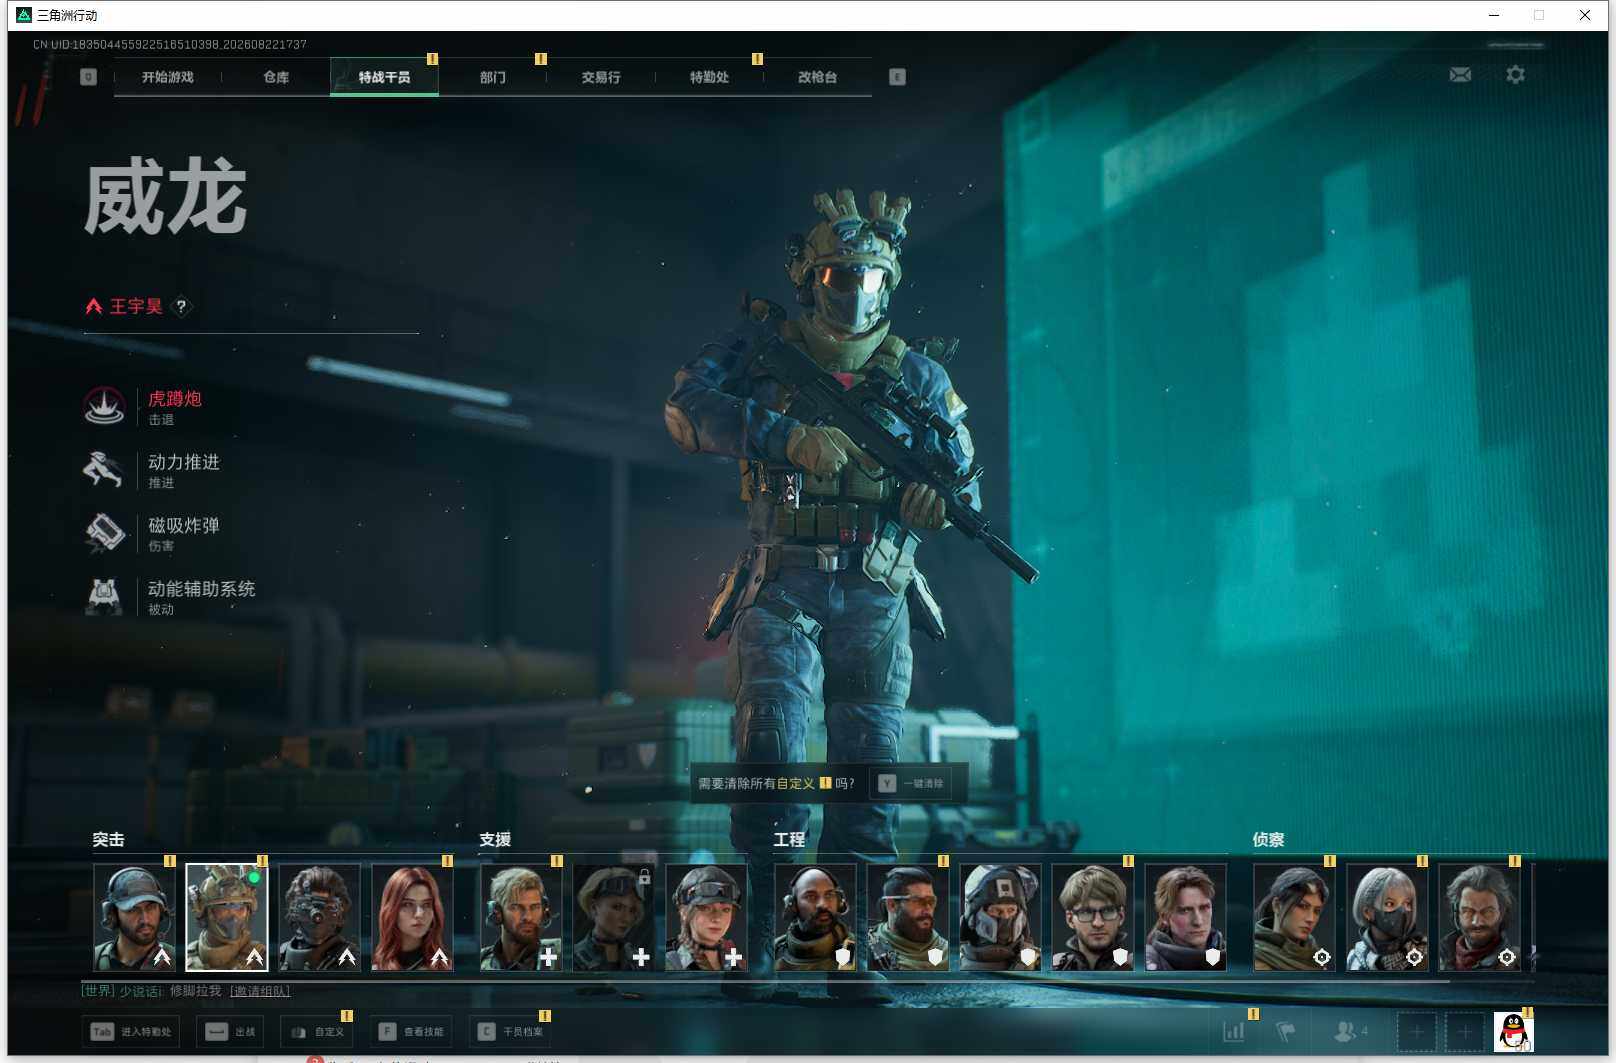Click the 侦察 class heading
1616x1063 pixels.
[1268, 840]
